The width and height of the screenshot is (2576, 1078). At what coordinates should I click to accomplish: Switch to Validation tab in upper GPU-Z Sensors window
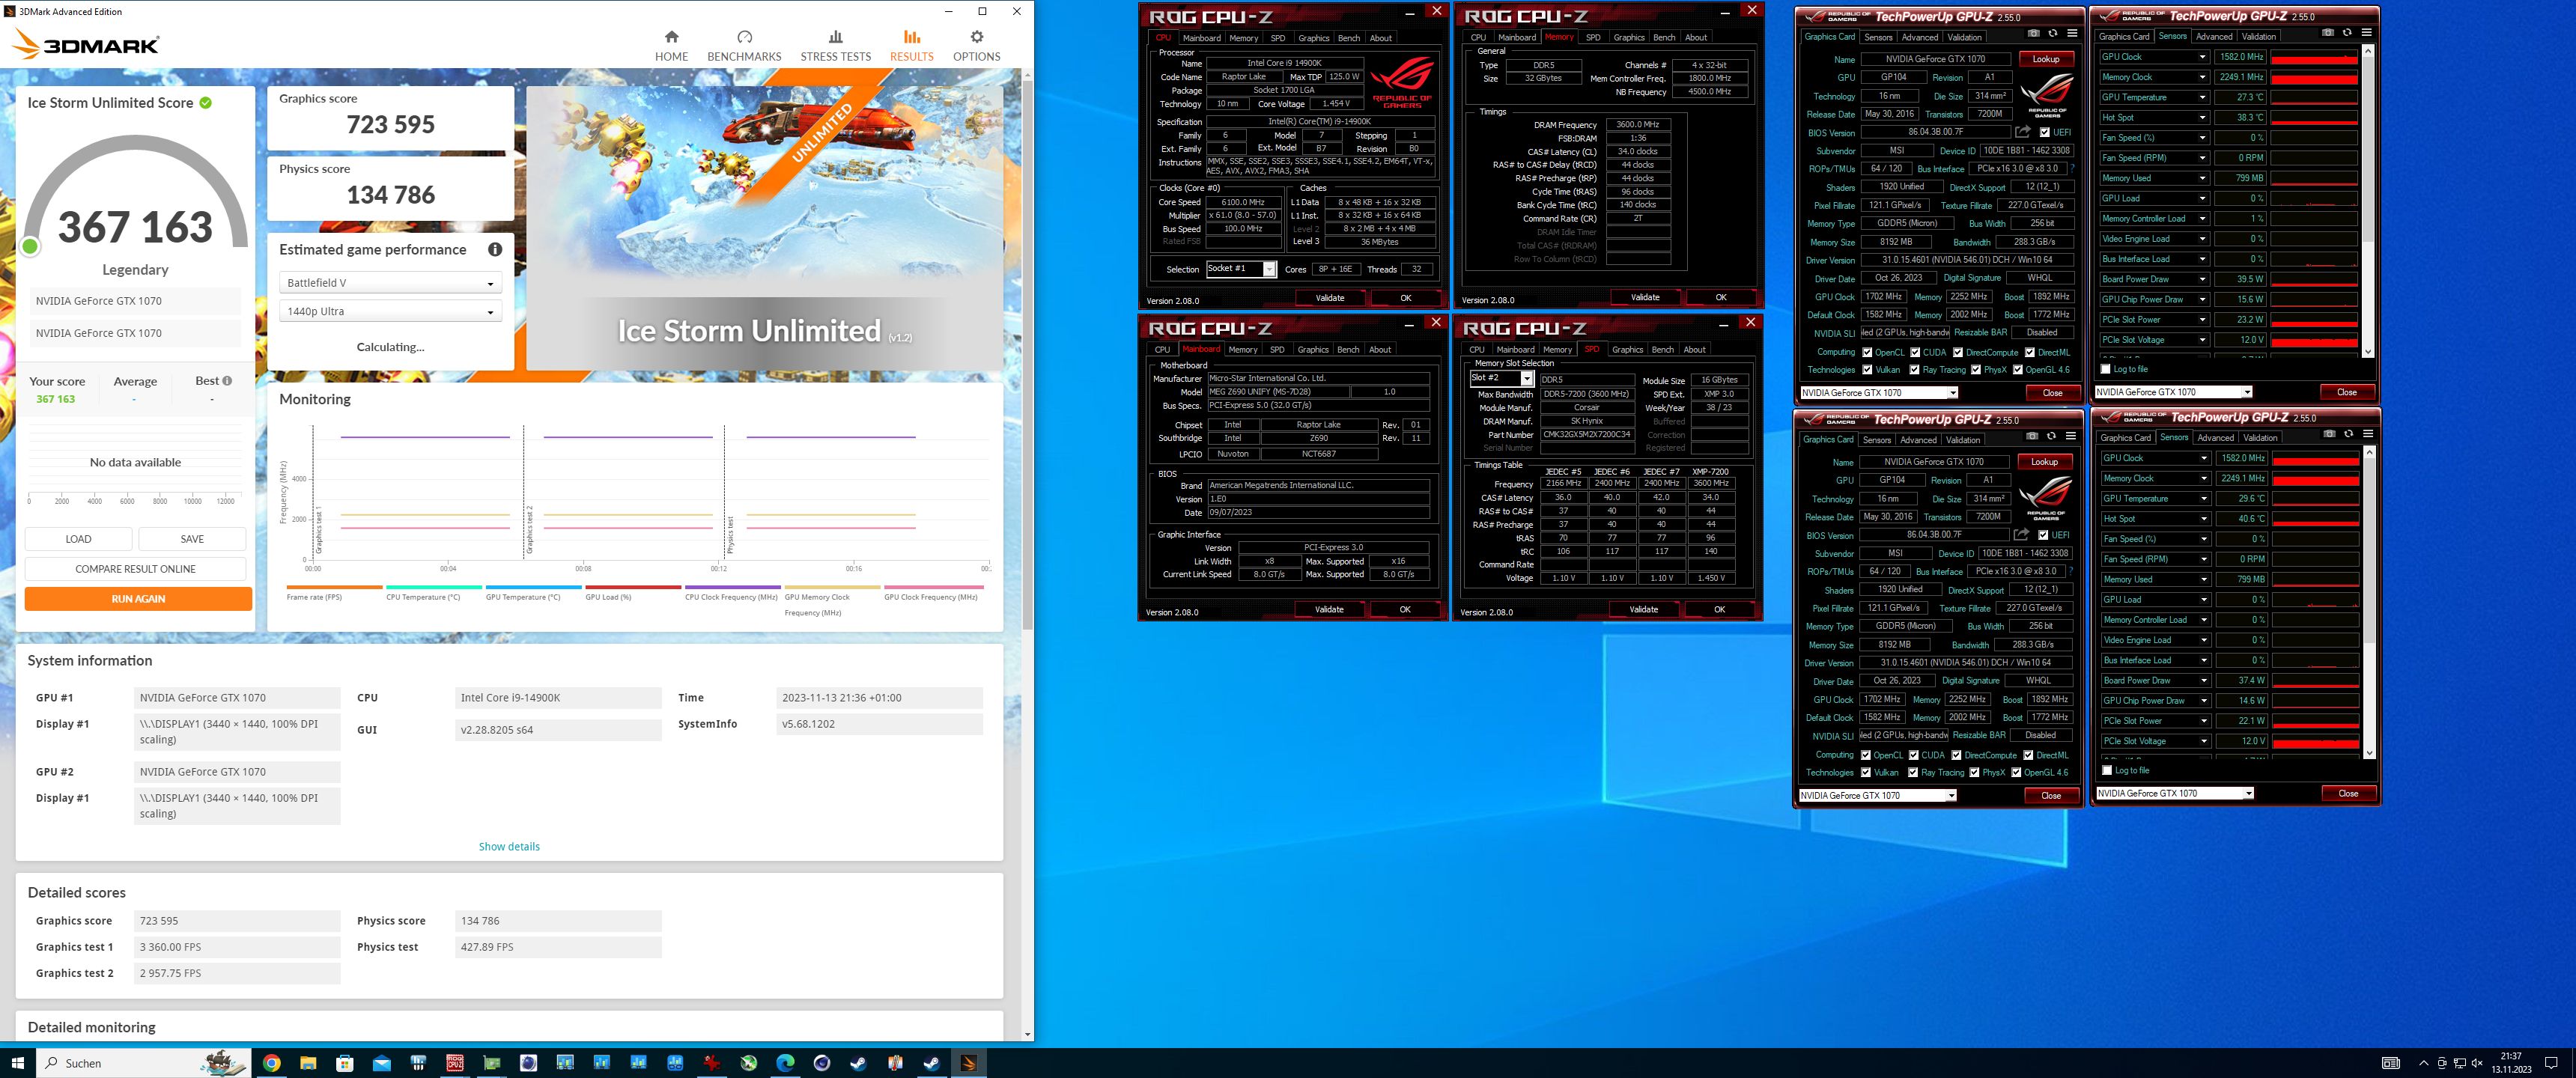tap(2259, 36)
